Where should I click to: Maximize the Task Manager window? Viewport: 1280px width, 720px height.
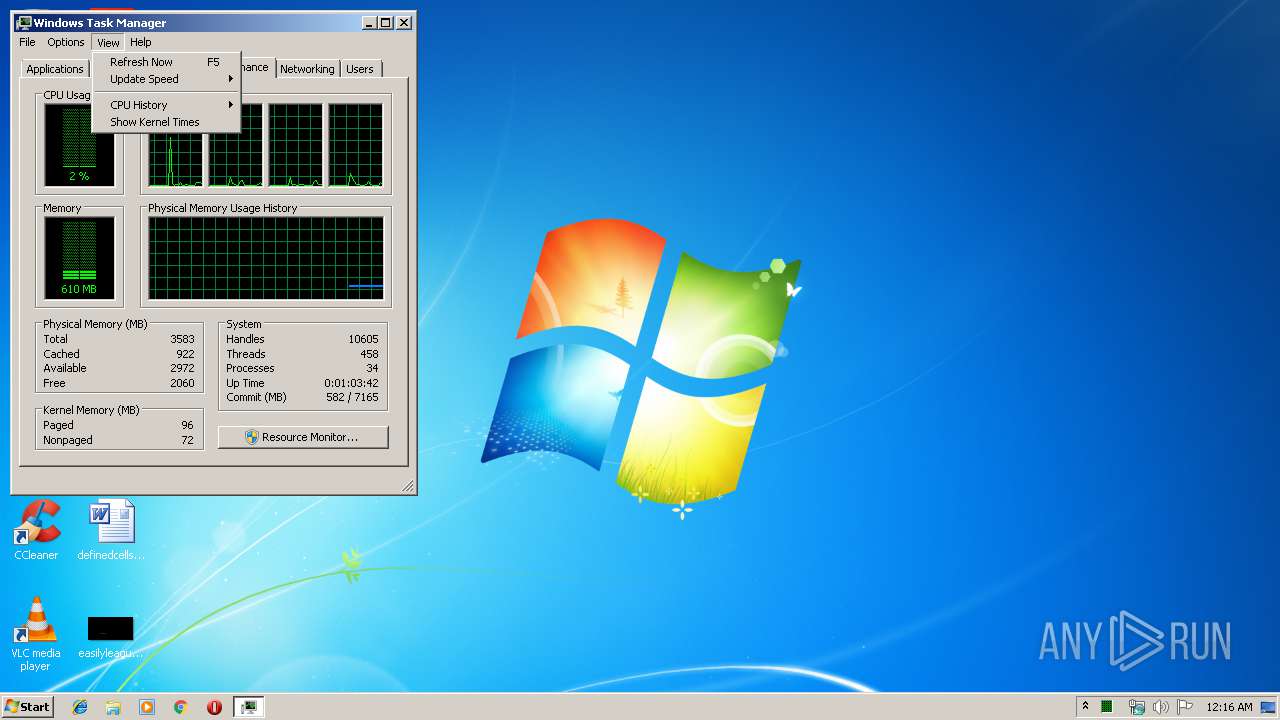point(386,22)
